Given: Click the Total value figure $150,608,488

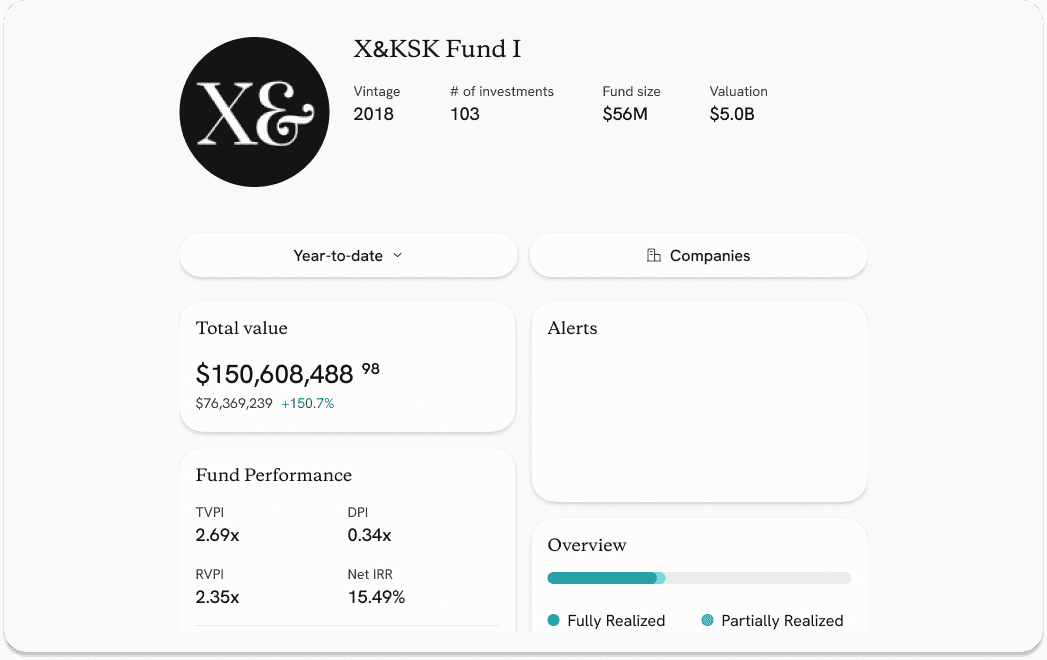Looking at the screenshot, I should (x=274, y=374).
